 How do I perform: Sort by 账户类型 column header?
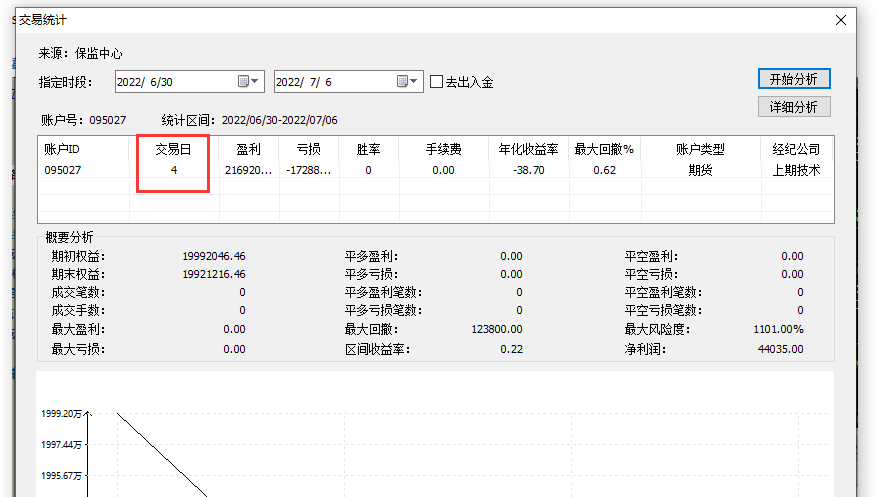point(701,149)
